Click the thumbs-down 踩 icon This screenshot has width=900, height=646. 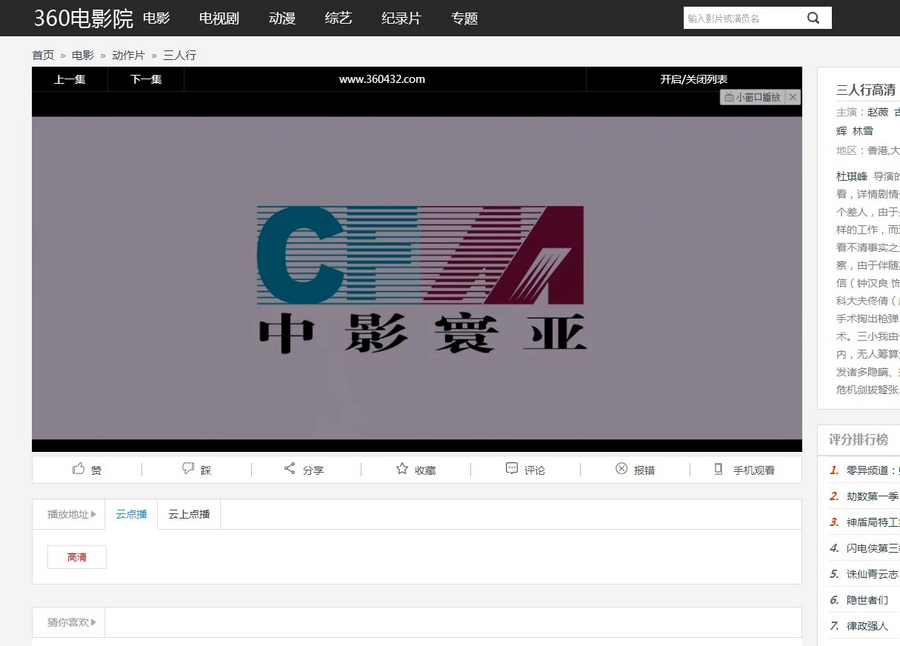point(188,468)
